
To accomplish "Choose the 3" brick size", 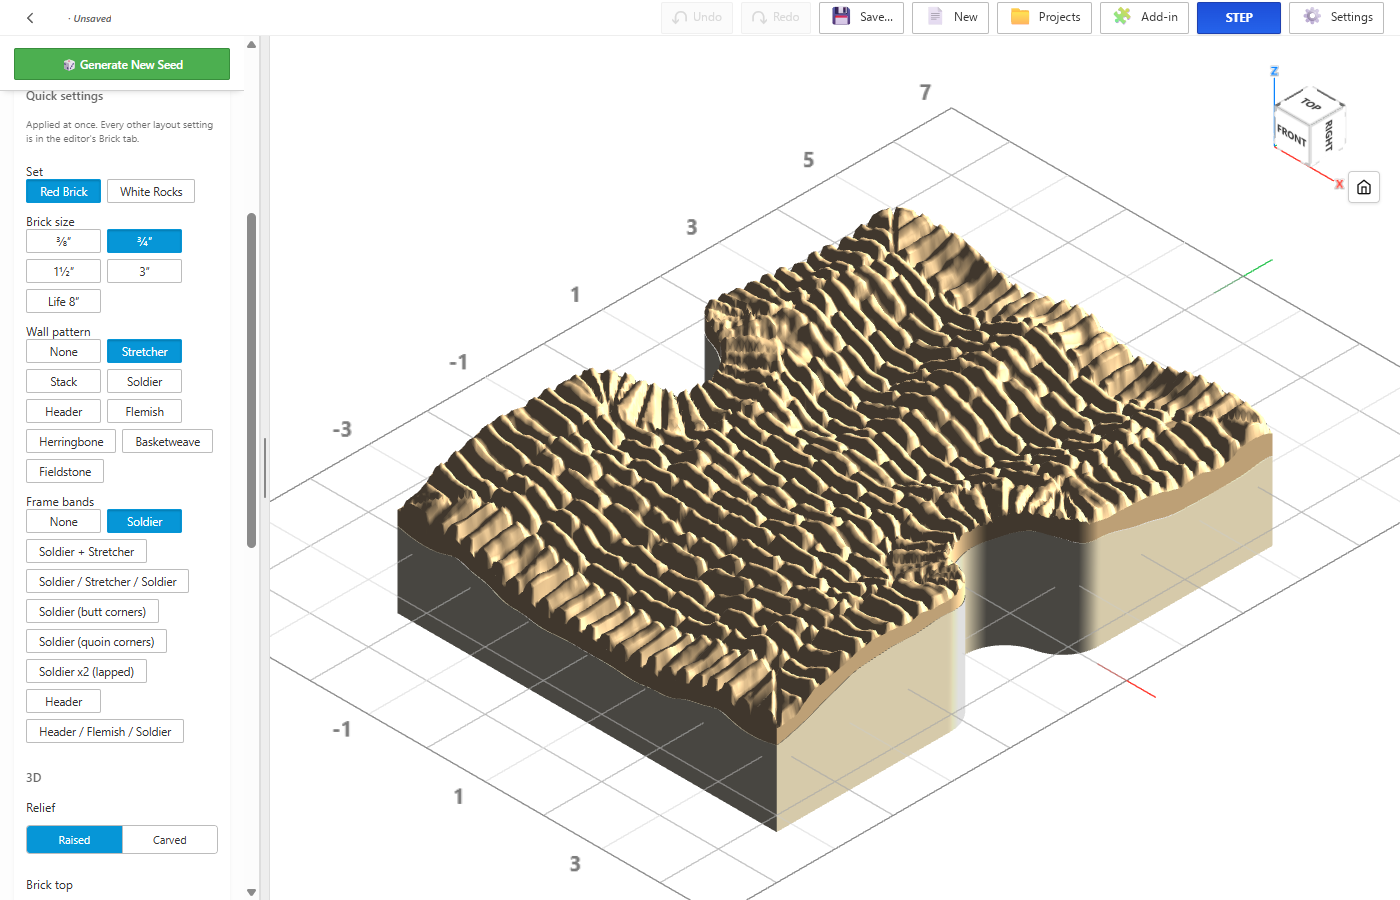I will (145, 272).
